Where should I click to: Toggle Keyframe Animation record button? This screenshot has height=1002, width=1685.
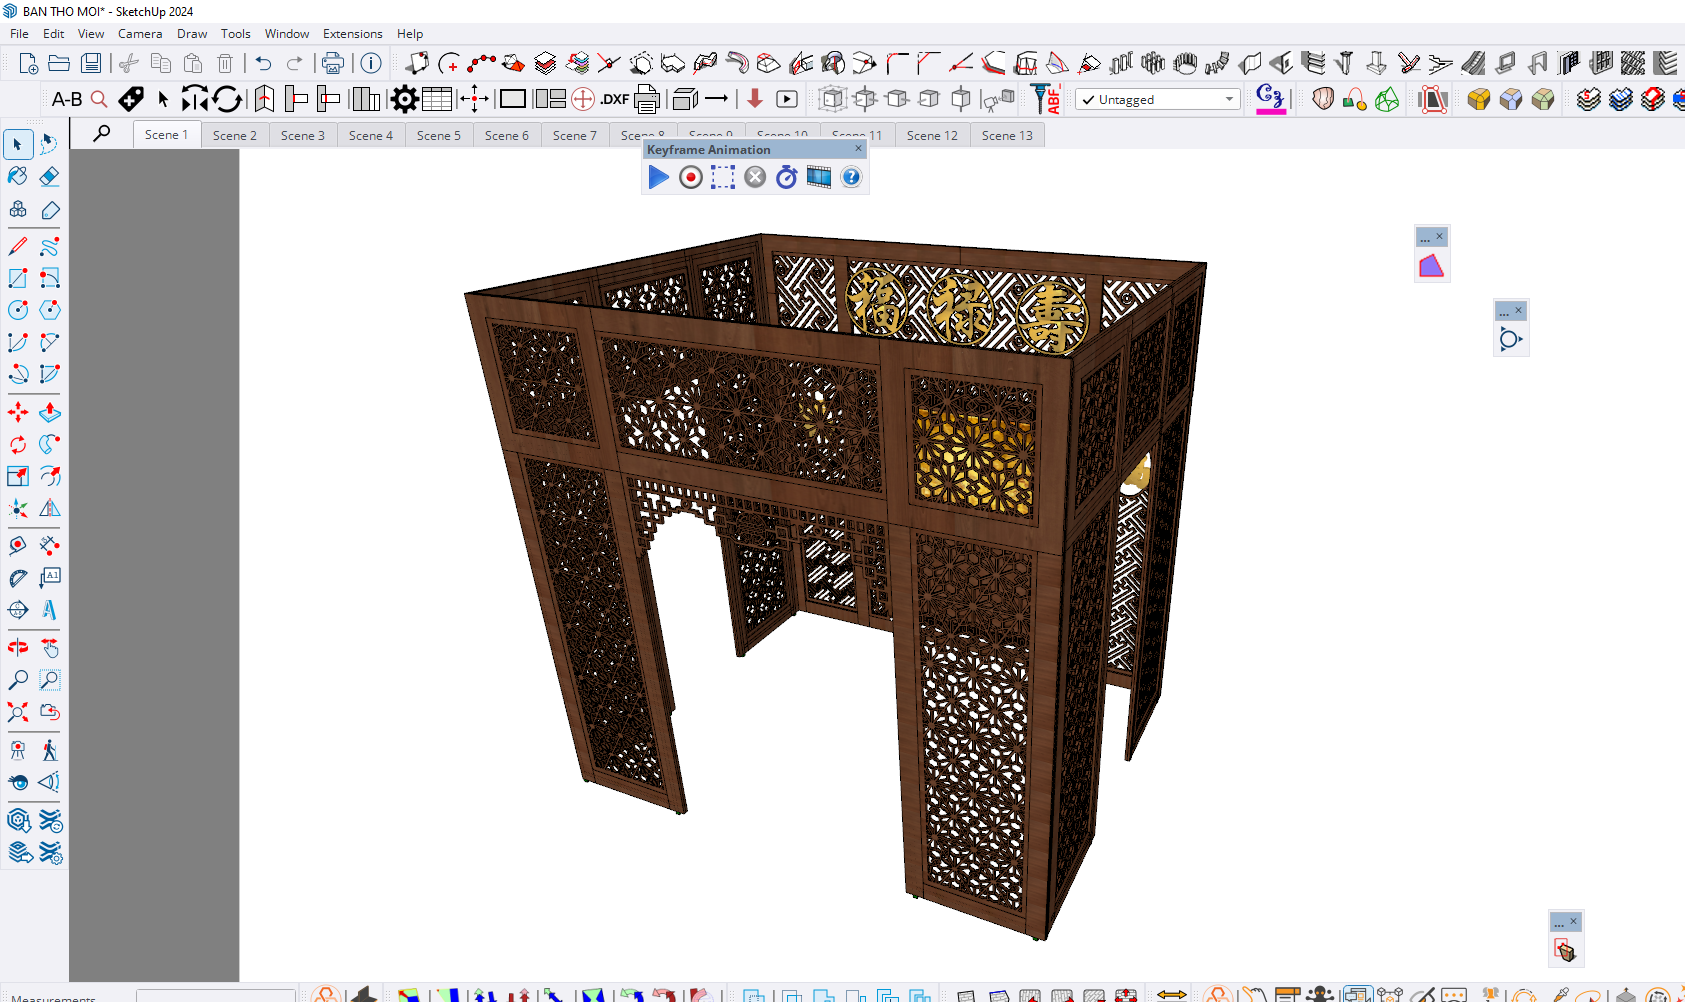tap(690, 177)
